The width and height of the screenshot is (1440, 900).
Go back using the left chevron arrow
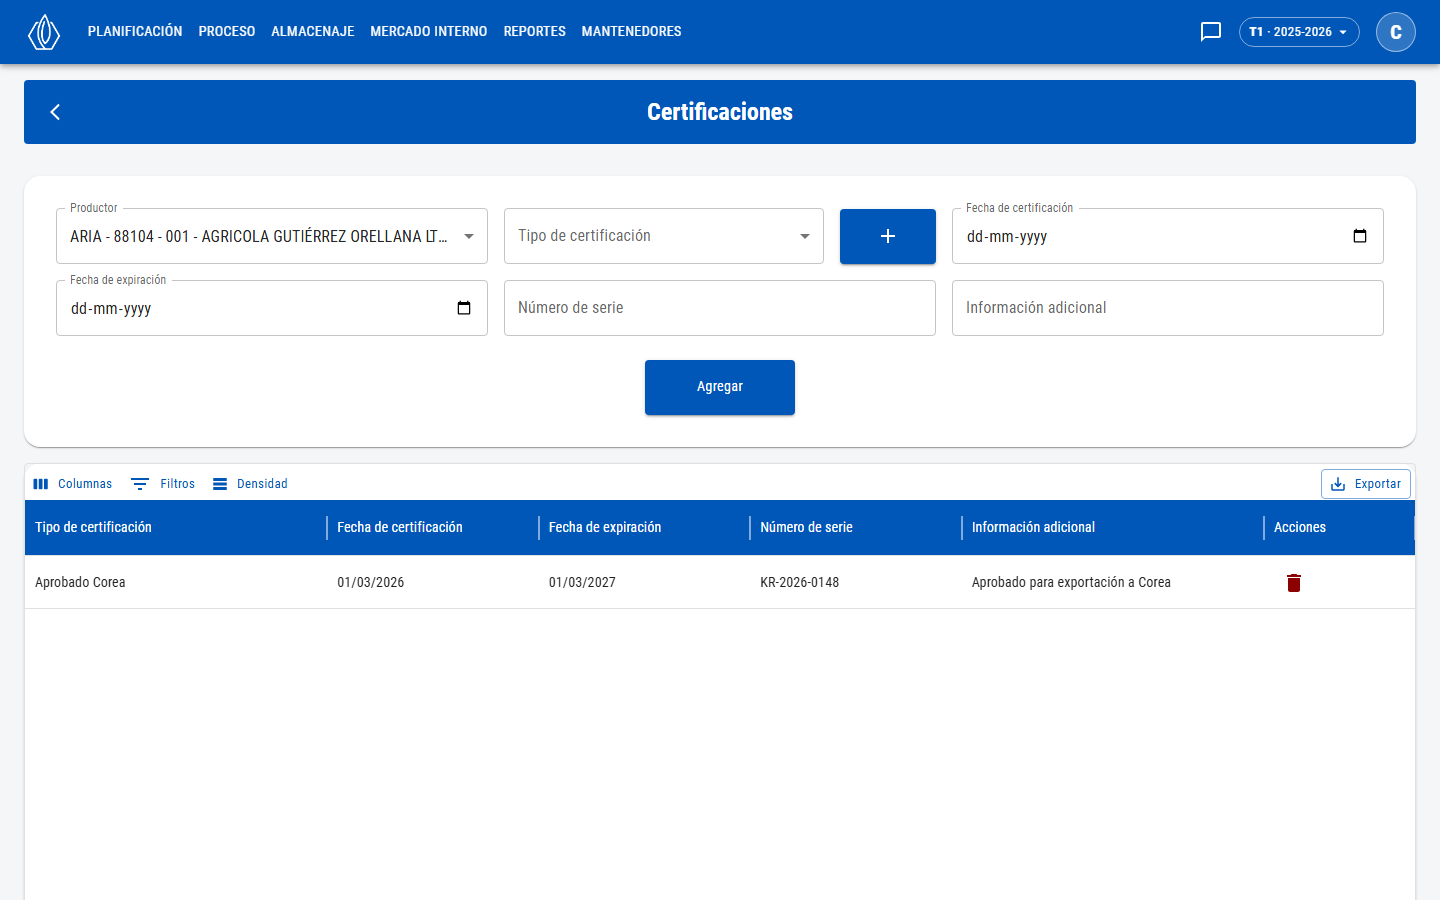pyautogui.click(x=55, y=112)
